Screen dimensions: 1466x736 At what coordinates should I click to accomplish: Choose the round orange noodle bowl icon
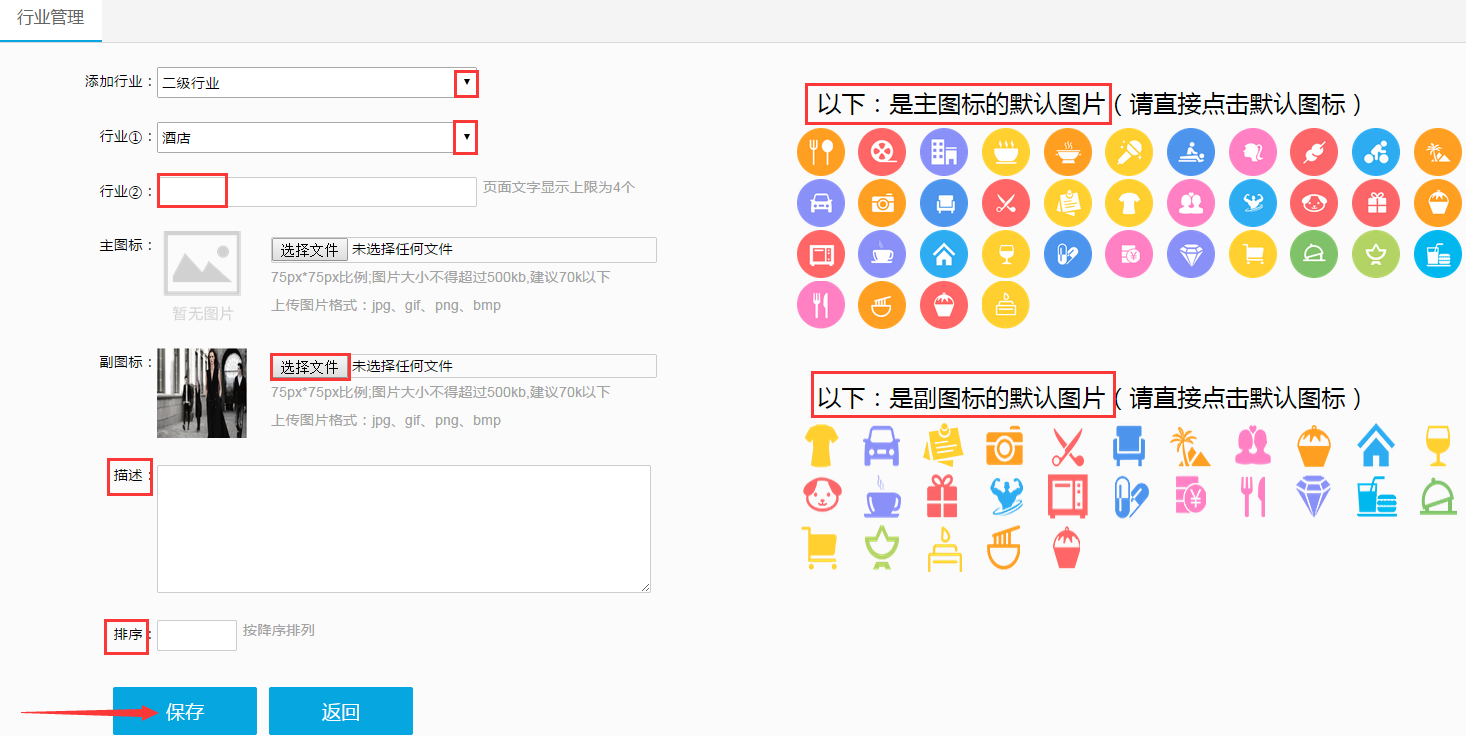point(882,304)
